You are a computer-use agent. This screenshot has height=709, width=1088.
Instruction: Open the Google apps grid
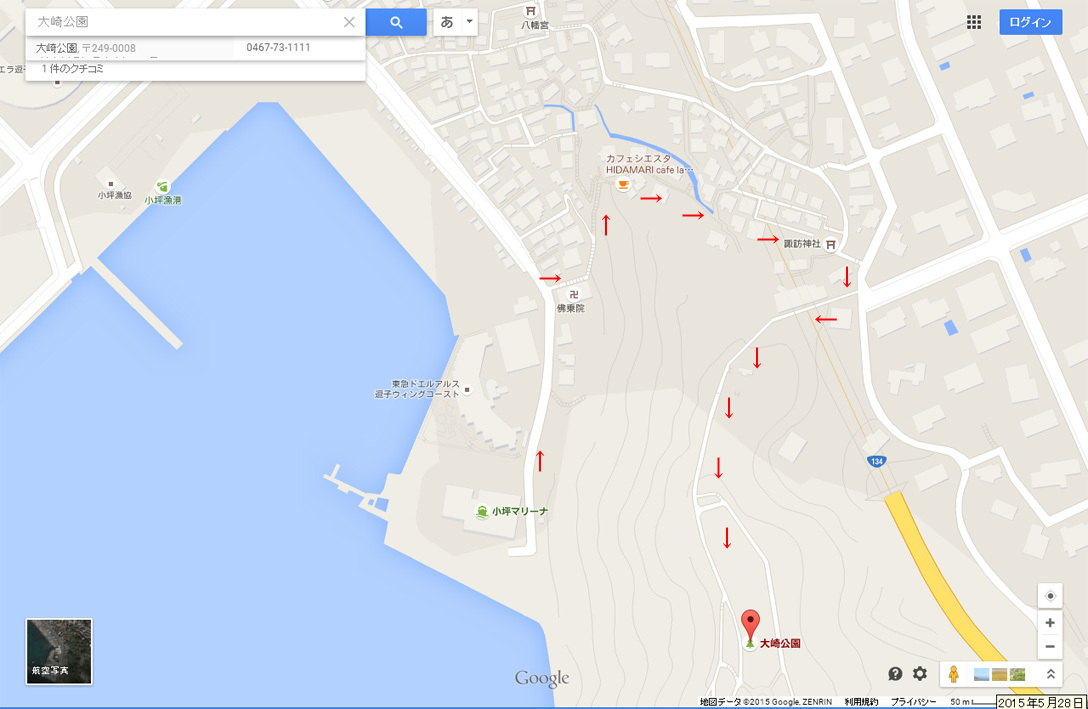click(974, 22)
